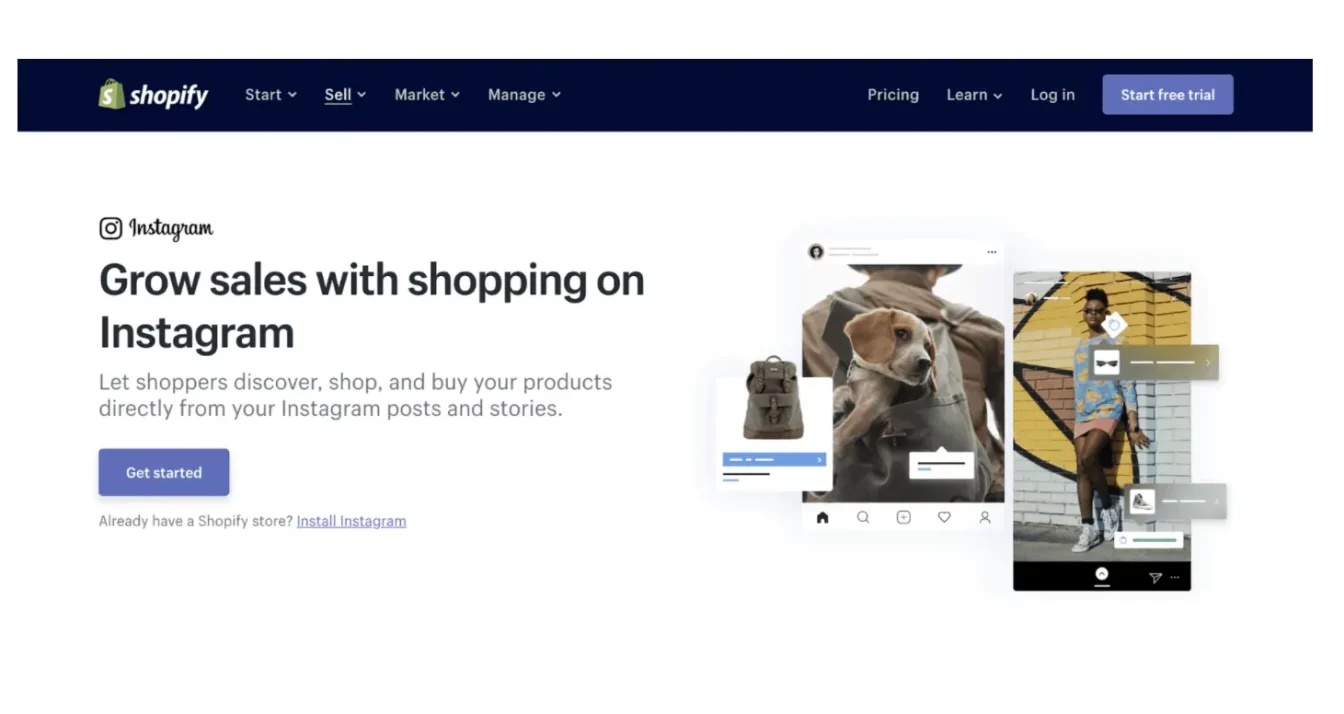Tap the home icon in Instagram mockup
The height and width of the screenshot is (714, 1344).
coord(822,517)
